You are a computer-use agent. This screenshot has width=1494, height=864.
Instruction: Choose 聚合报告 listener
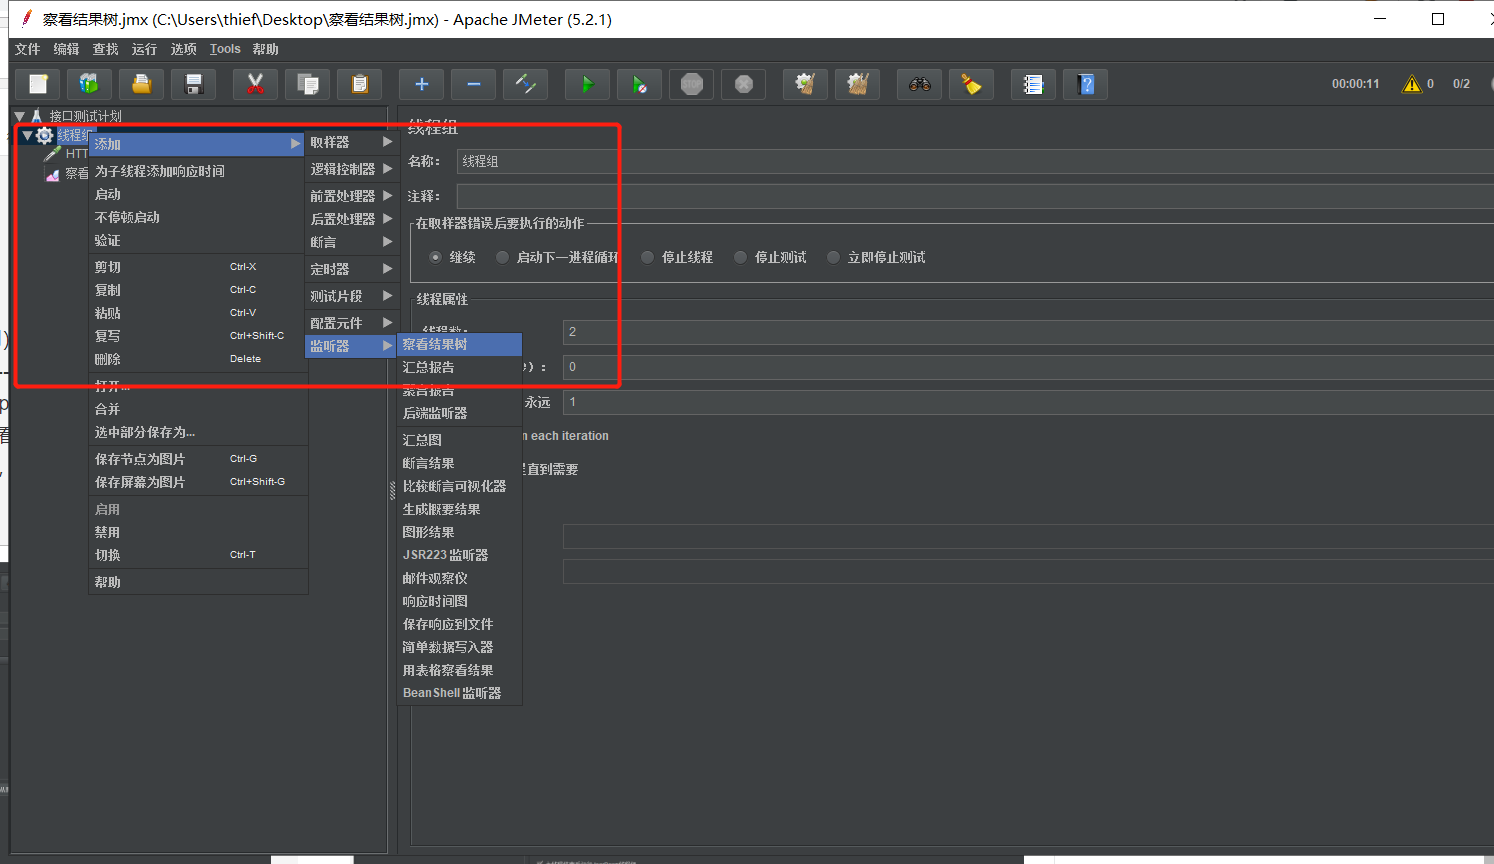(x=460, y=390)
